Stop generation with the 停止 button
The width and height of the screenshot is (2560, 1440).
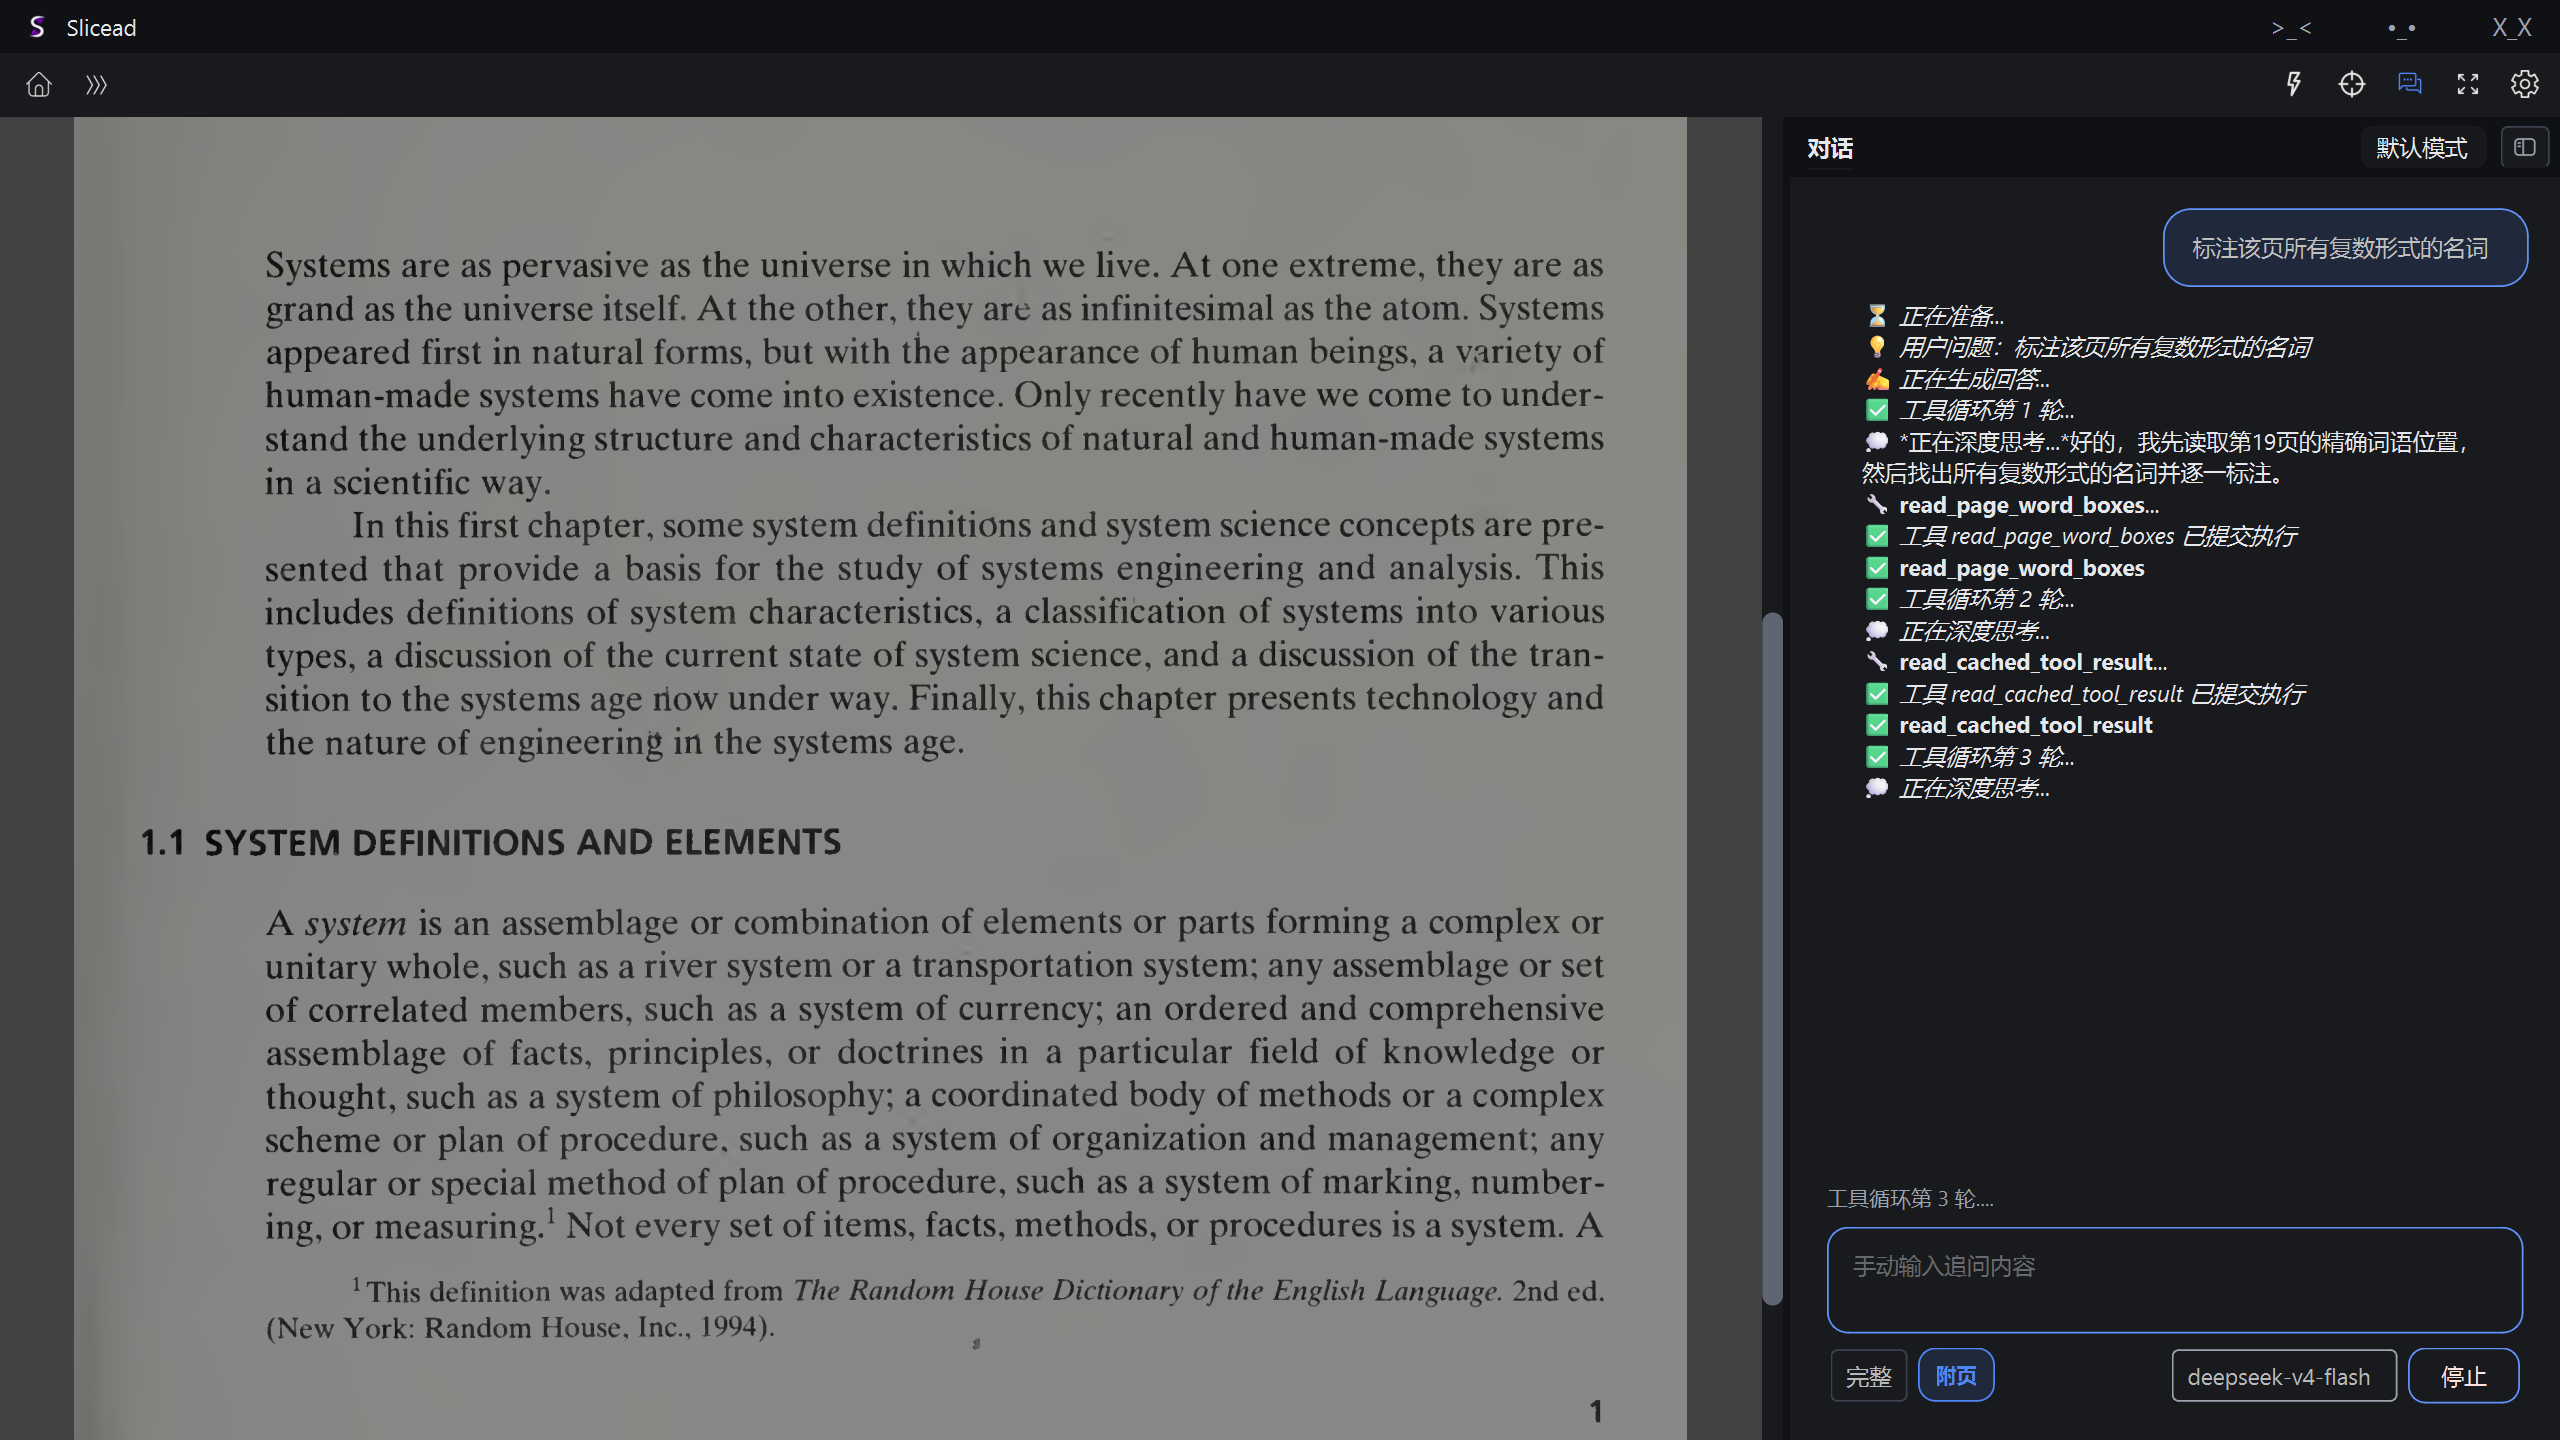(2463, 1376)
